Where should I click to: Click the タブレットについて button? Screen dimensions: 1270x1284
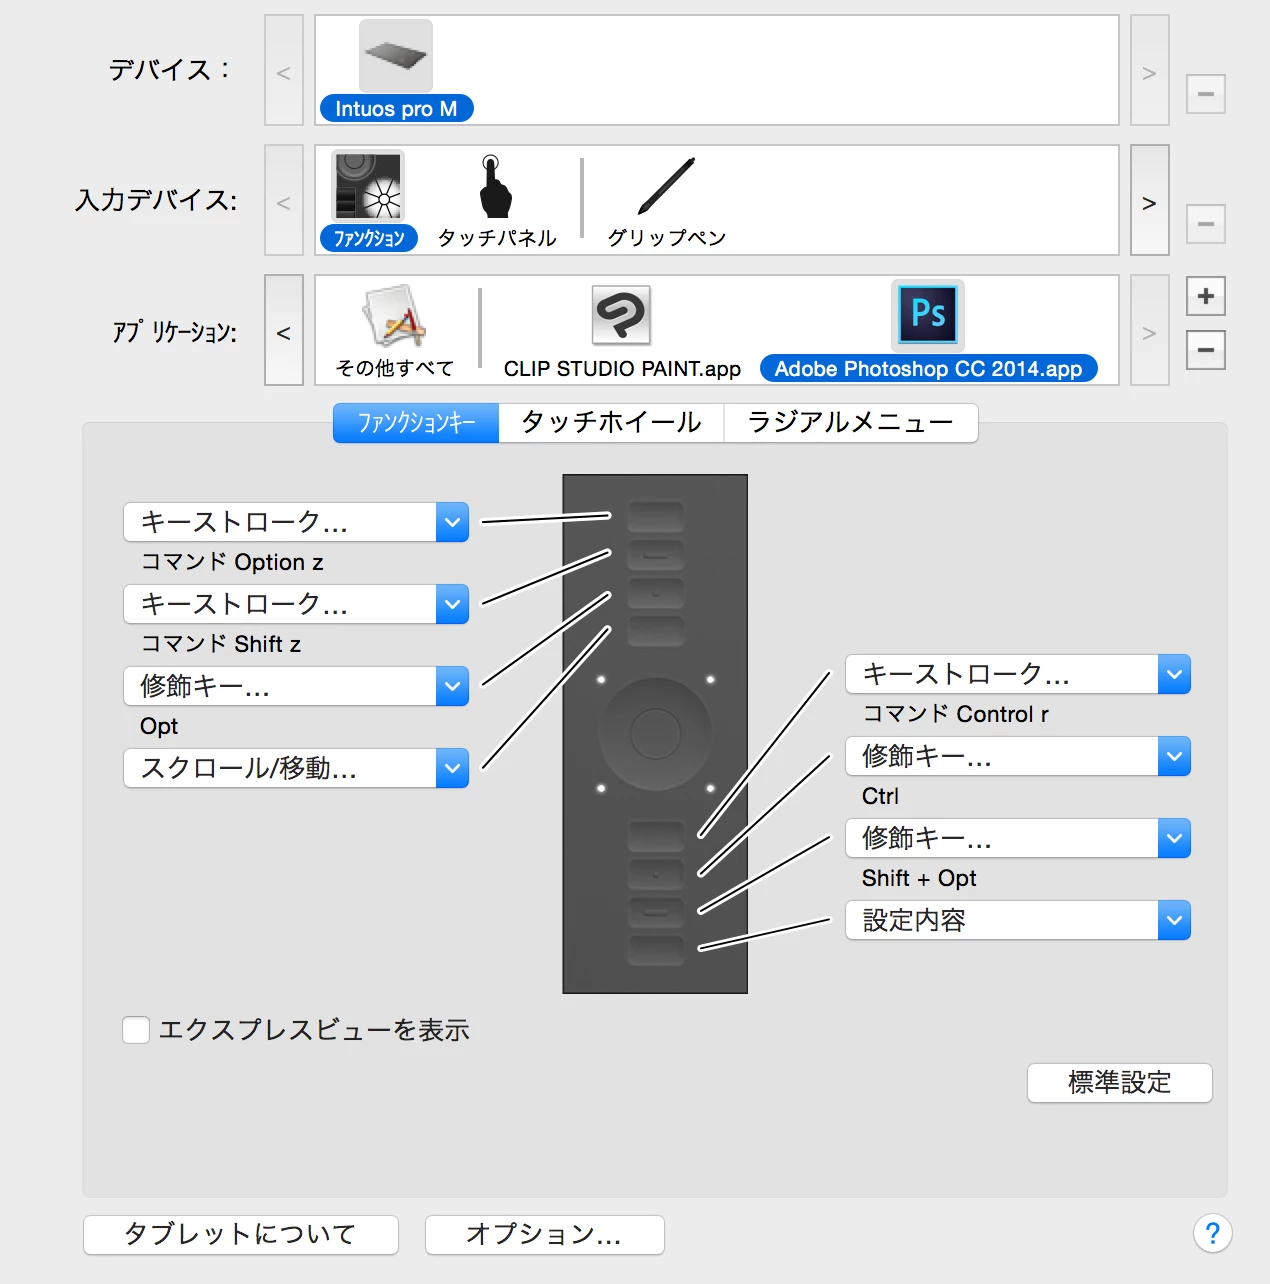pos(241,1235)
